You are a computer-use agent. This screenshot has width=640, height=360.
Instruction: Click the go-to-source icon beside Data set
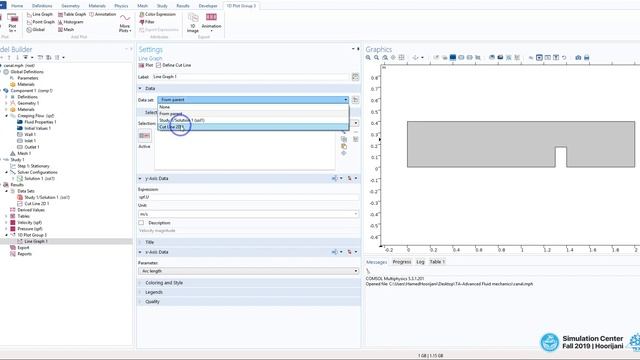(x=356, y=100)
